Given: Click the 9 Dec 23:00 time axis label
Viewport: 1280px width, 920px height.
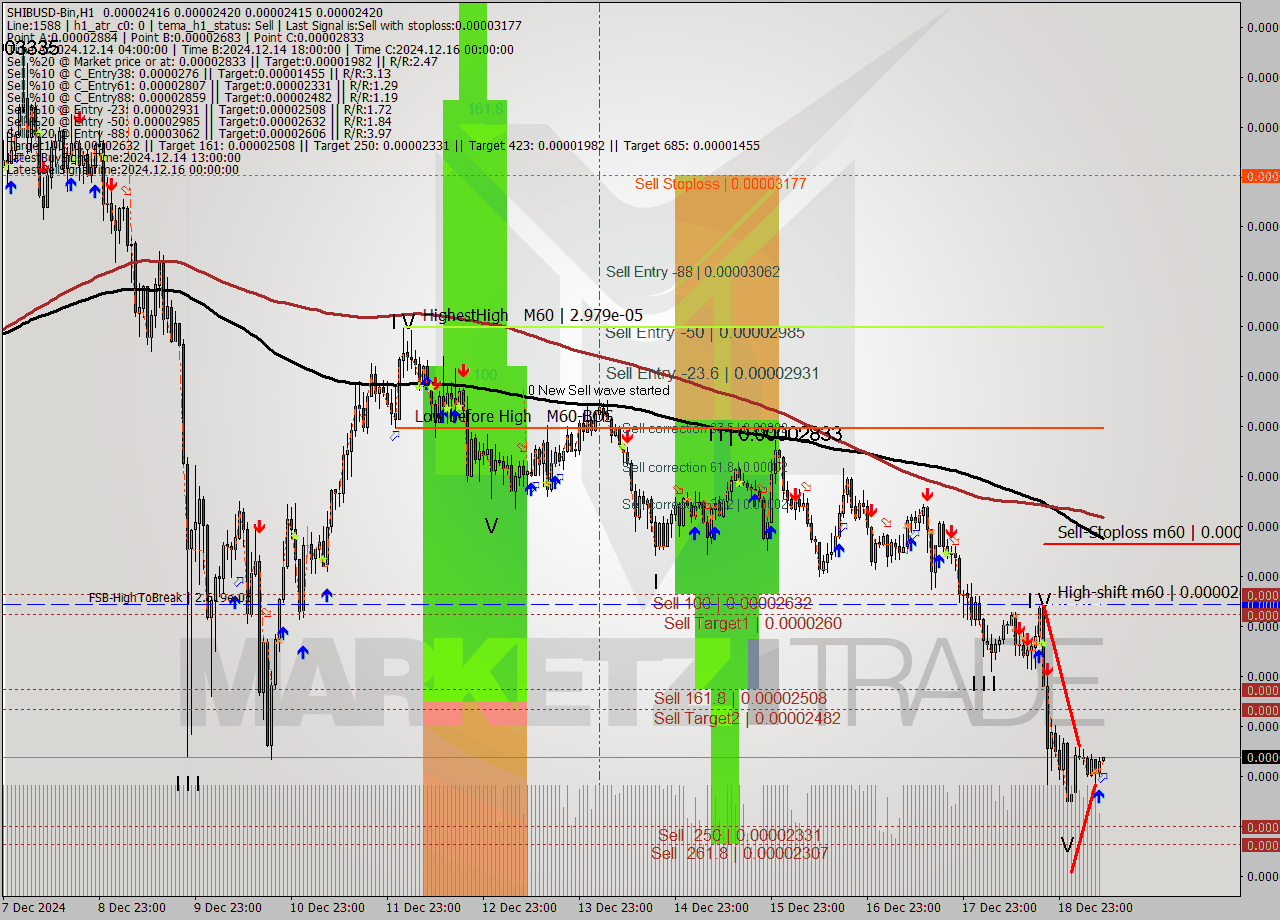Looking at the screenshot, I should [x=228, y=908].
